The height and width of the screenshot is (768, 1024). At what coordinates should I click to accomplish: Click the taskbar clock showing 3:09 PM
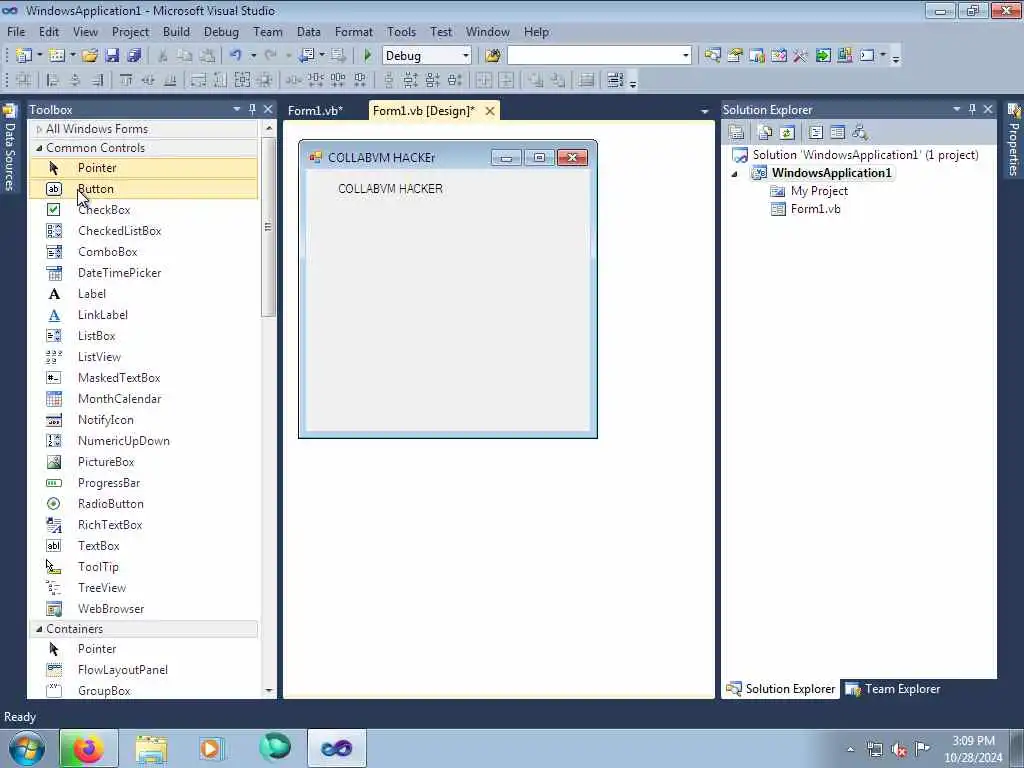point(973,749)
